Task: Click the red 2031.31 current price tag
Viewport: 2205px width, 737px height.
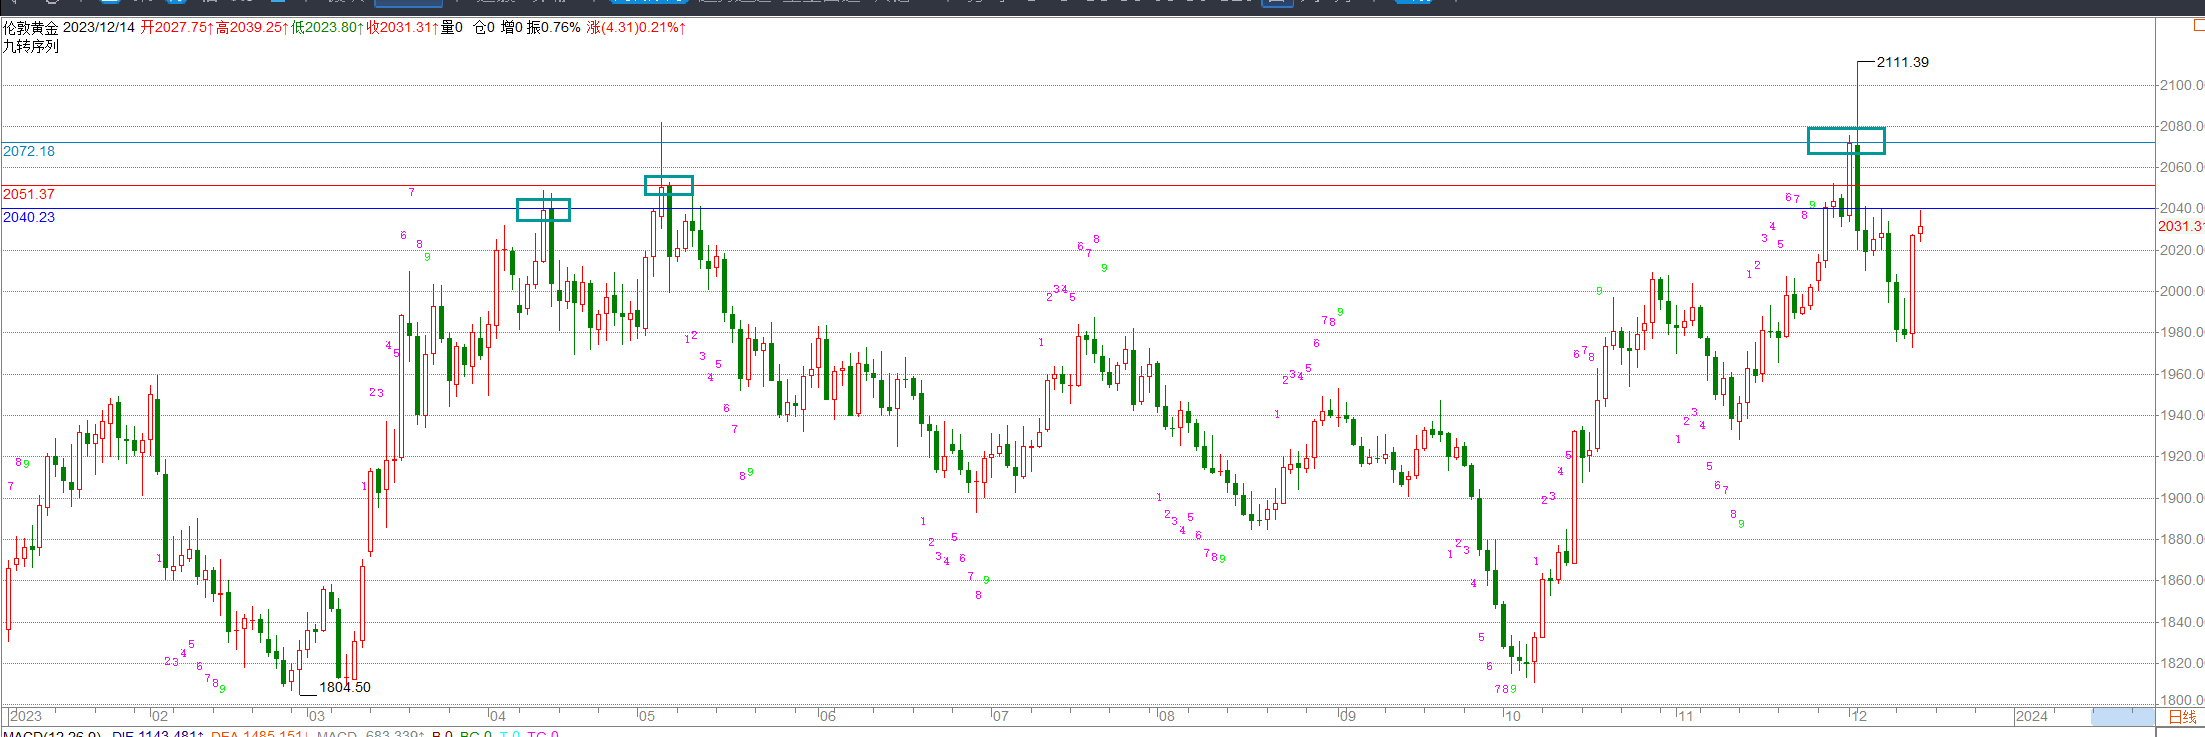Action: coord(2180,226)
